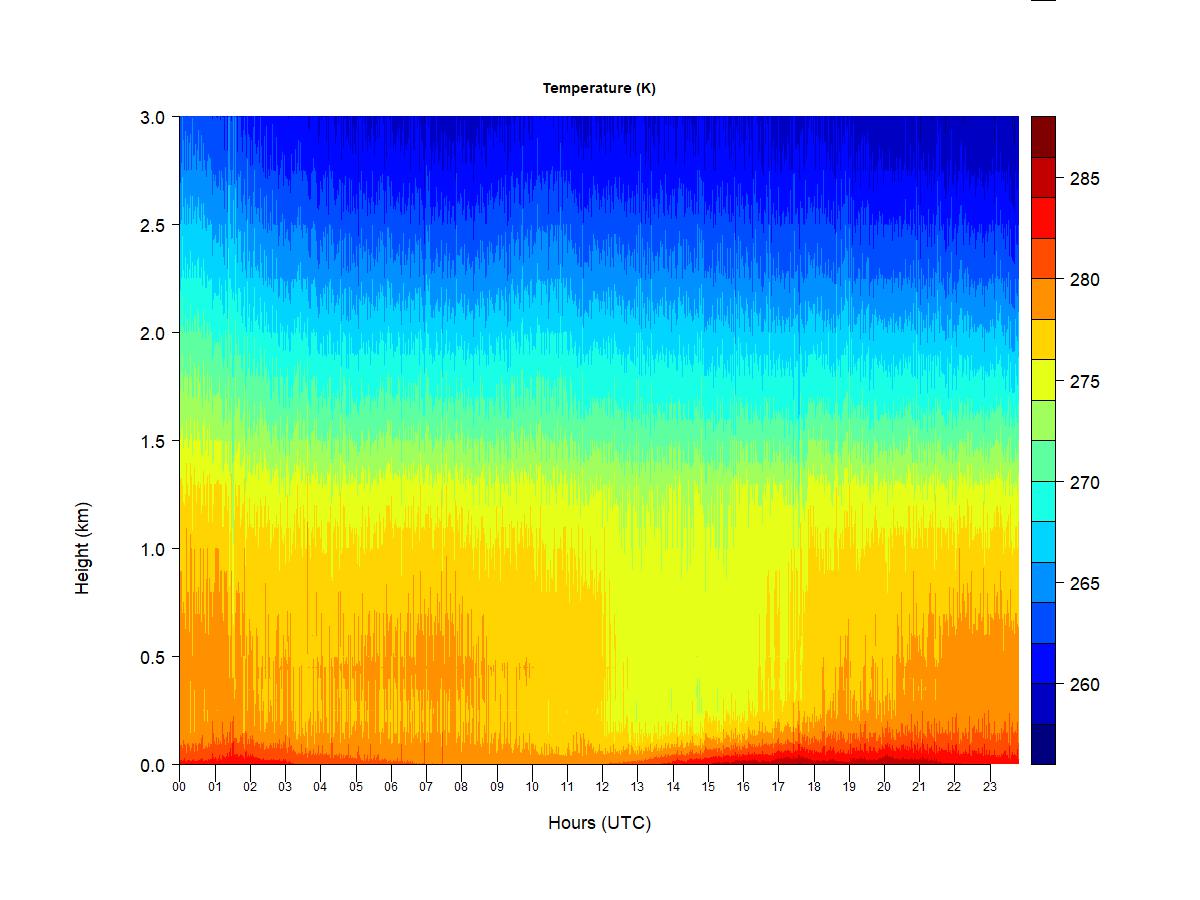This screenshot has height=900, width=1200.
Task: Click the 1.5 height tick label
Action: pos(152,441)
